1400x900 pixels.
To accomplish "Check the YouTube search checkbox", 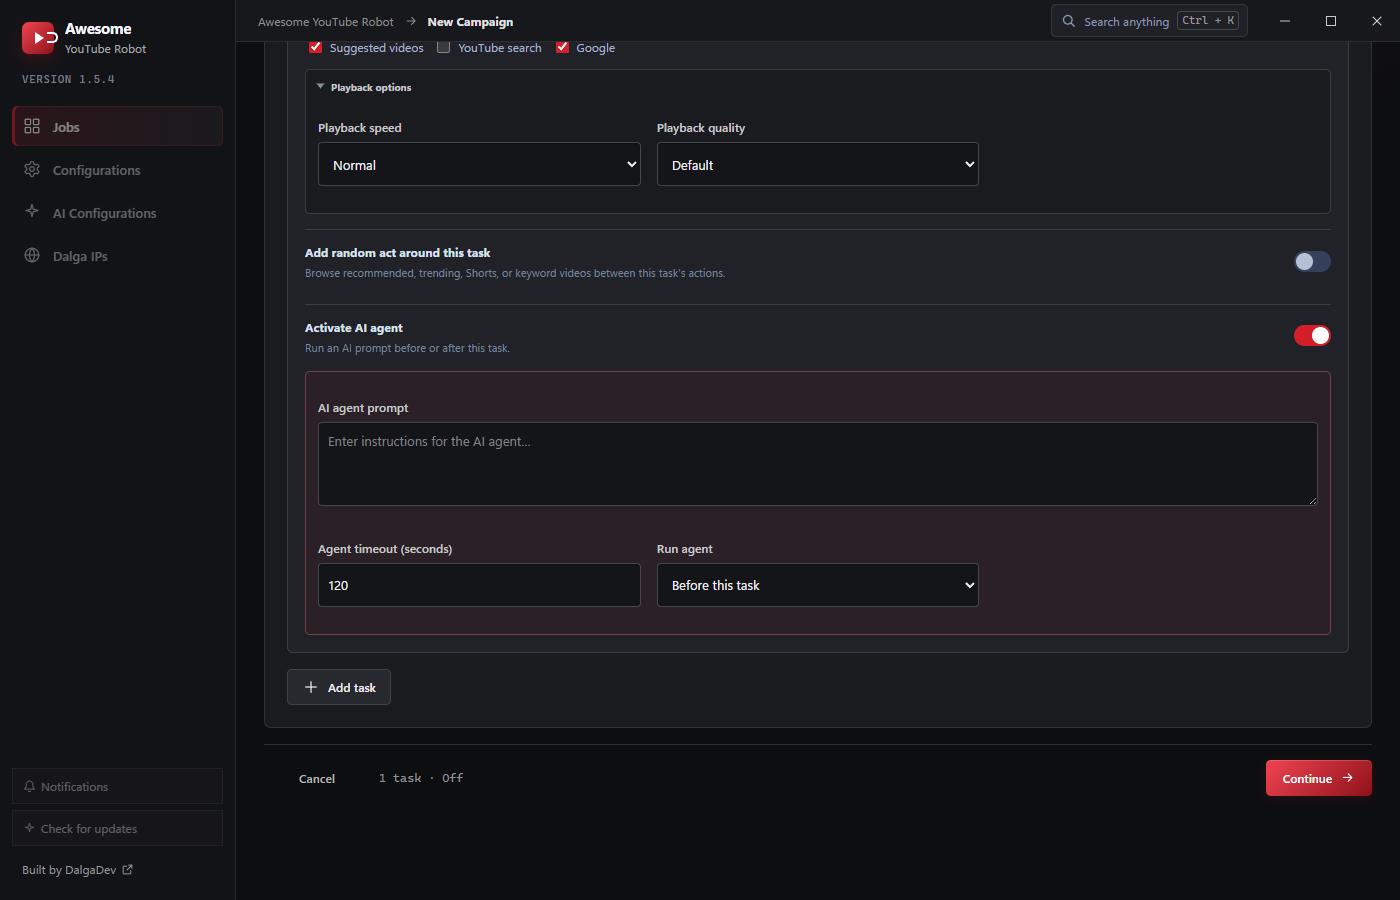I will coord(444,47).
